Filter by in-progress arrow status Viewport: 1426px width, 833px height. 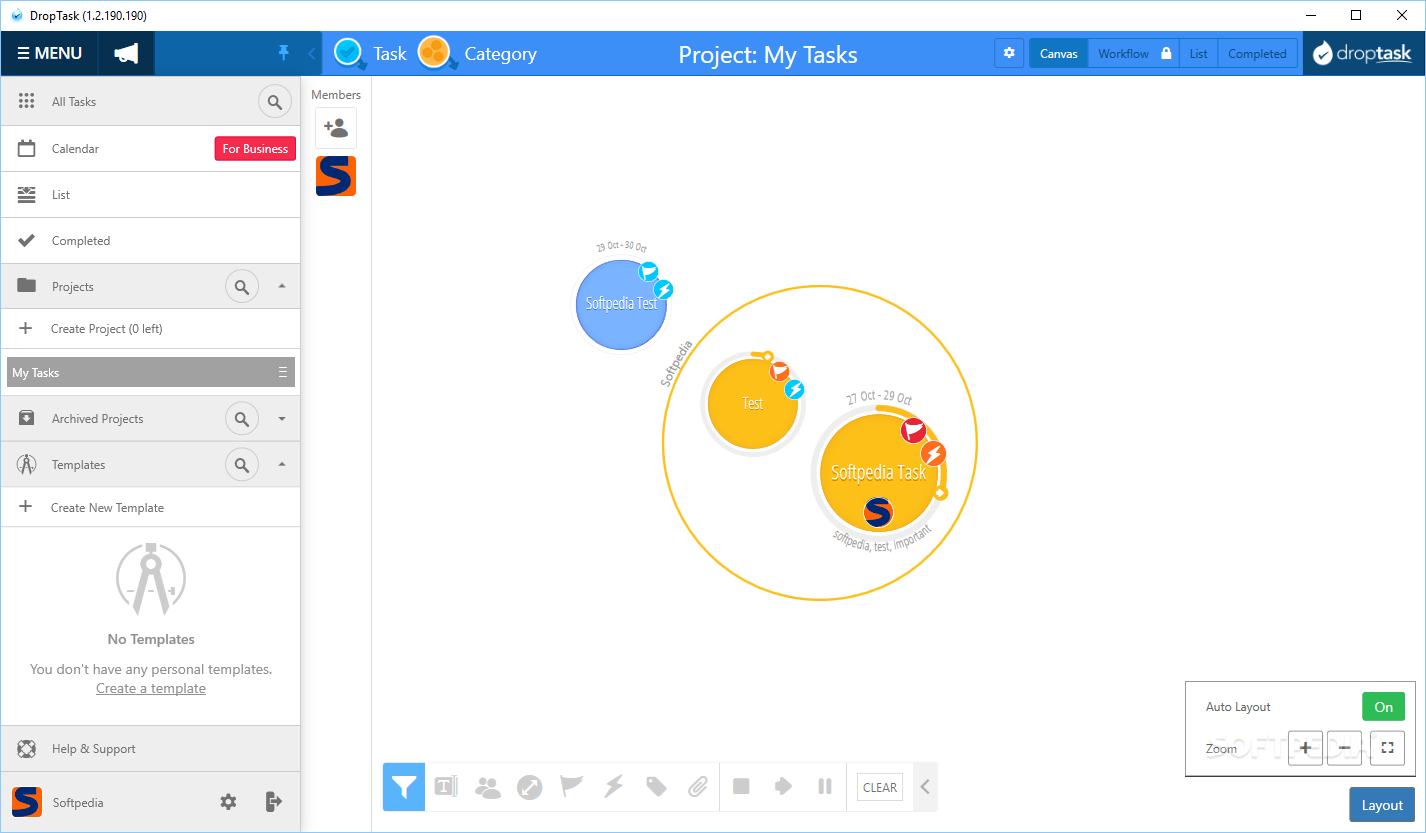783,787
